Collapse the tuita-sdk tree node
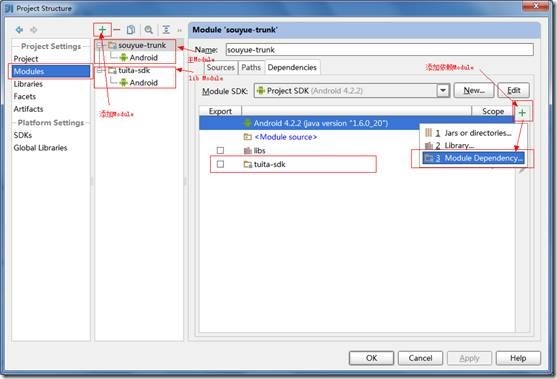 click(x=99, y=71)
